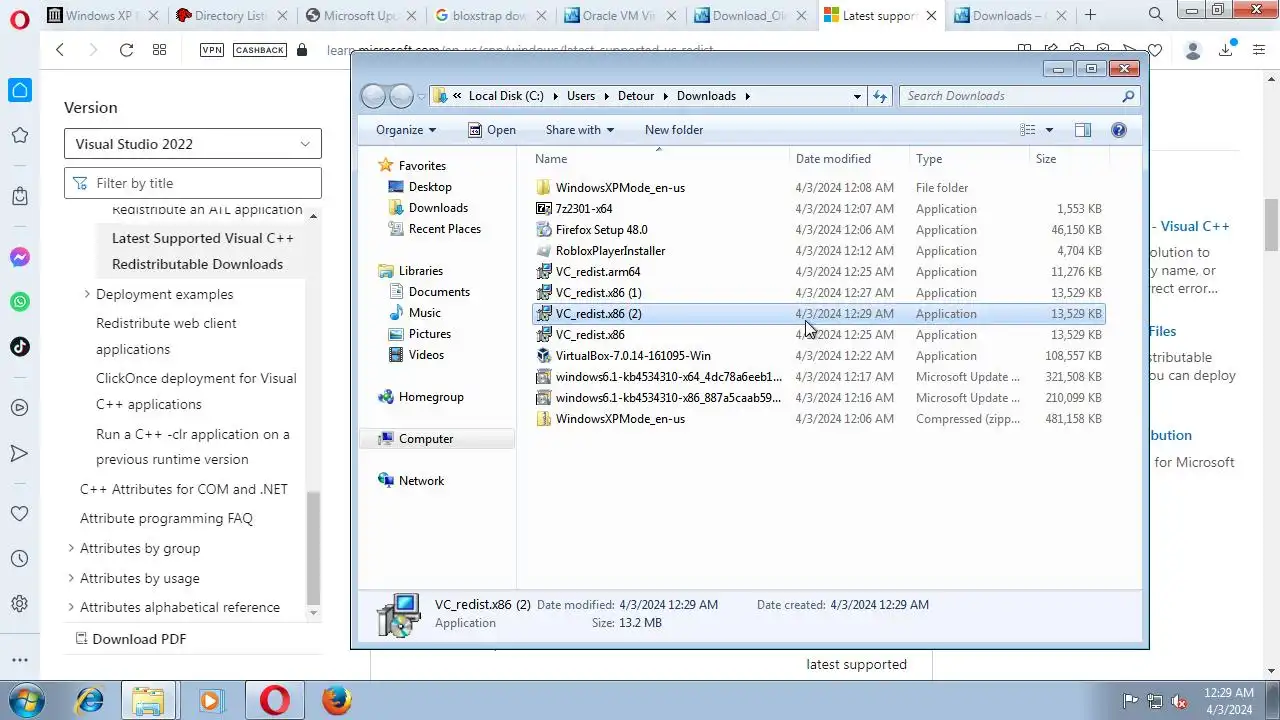Sort files by Date modified column
The image size is (1280, 720).
click(833, 159)
